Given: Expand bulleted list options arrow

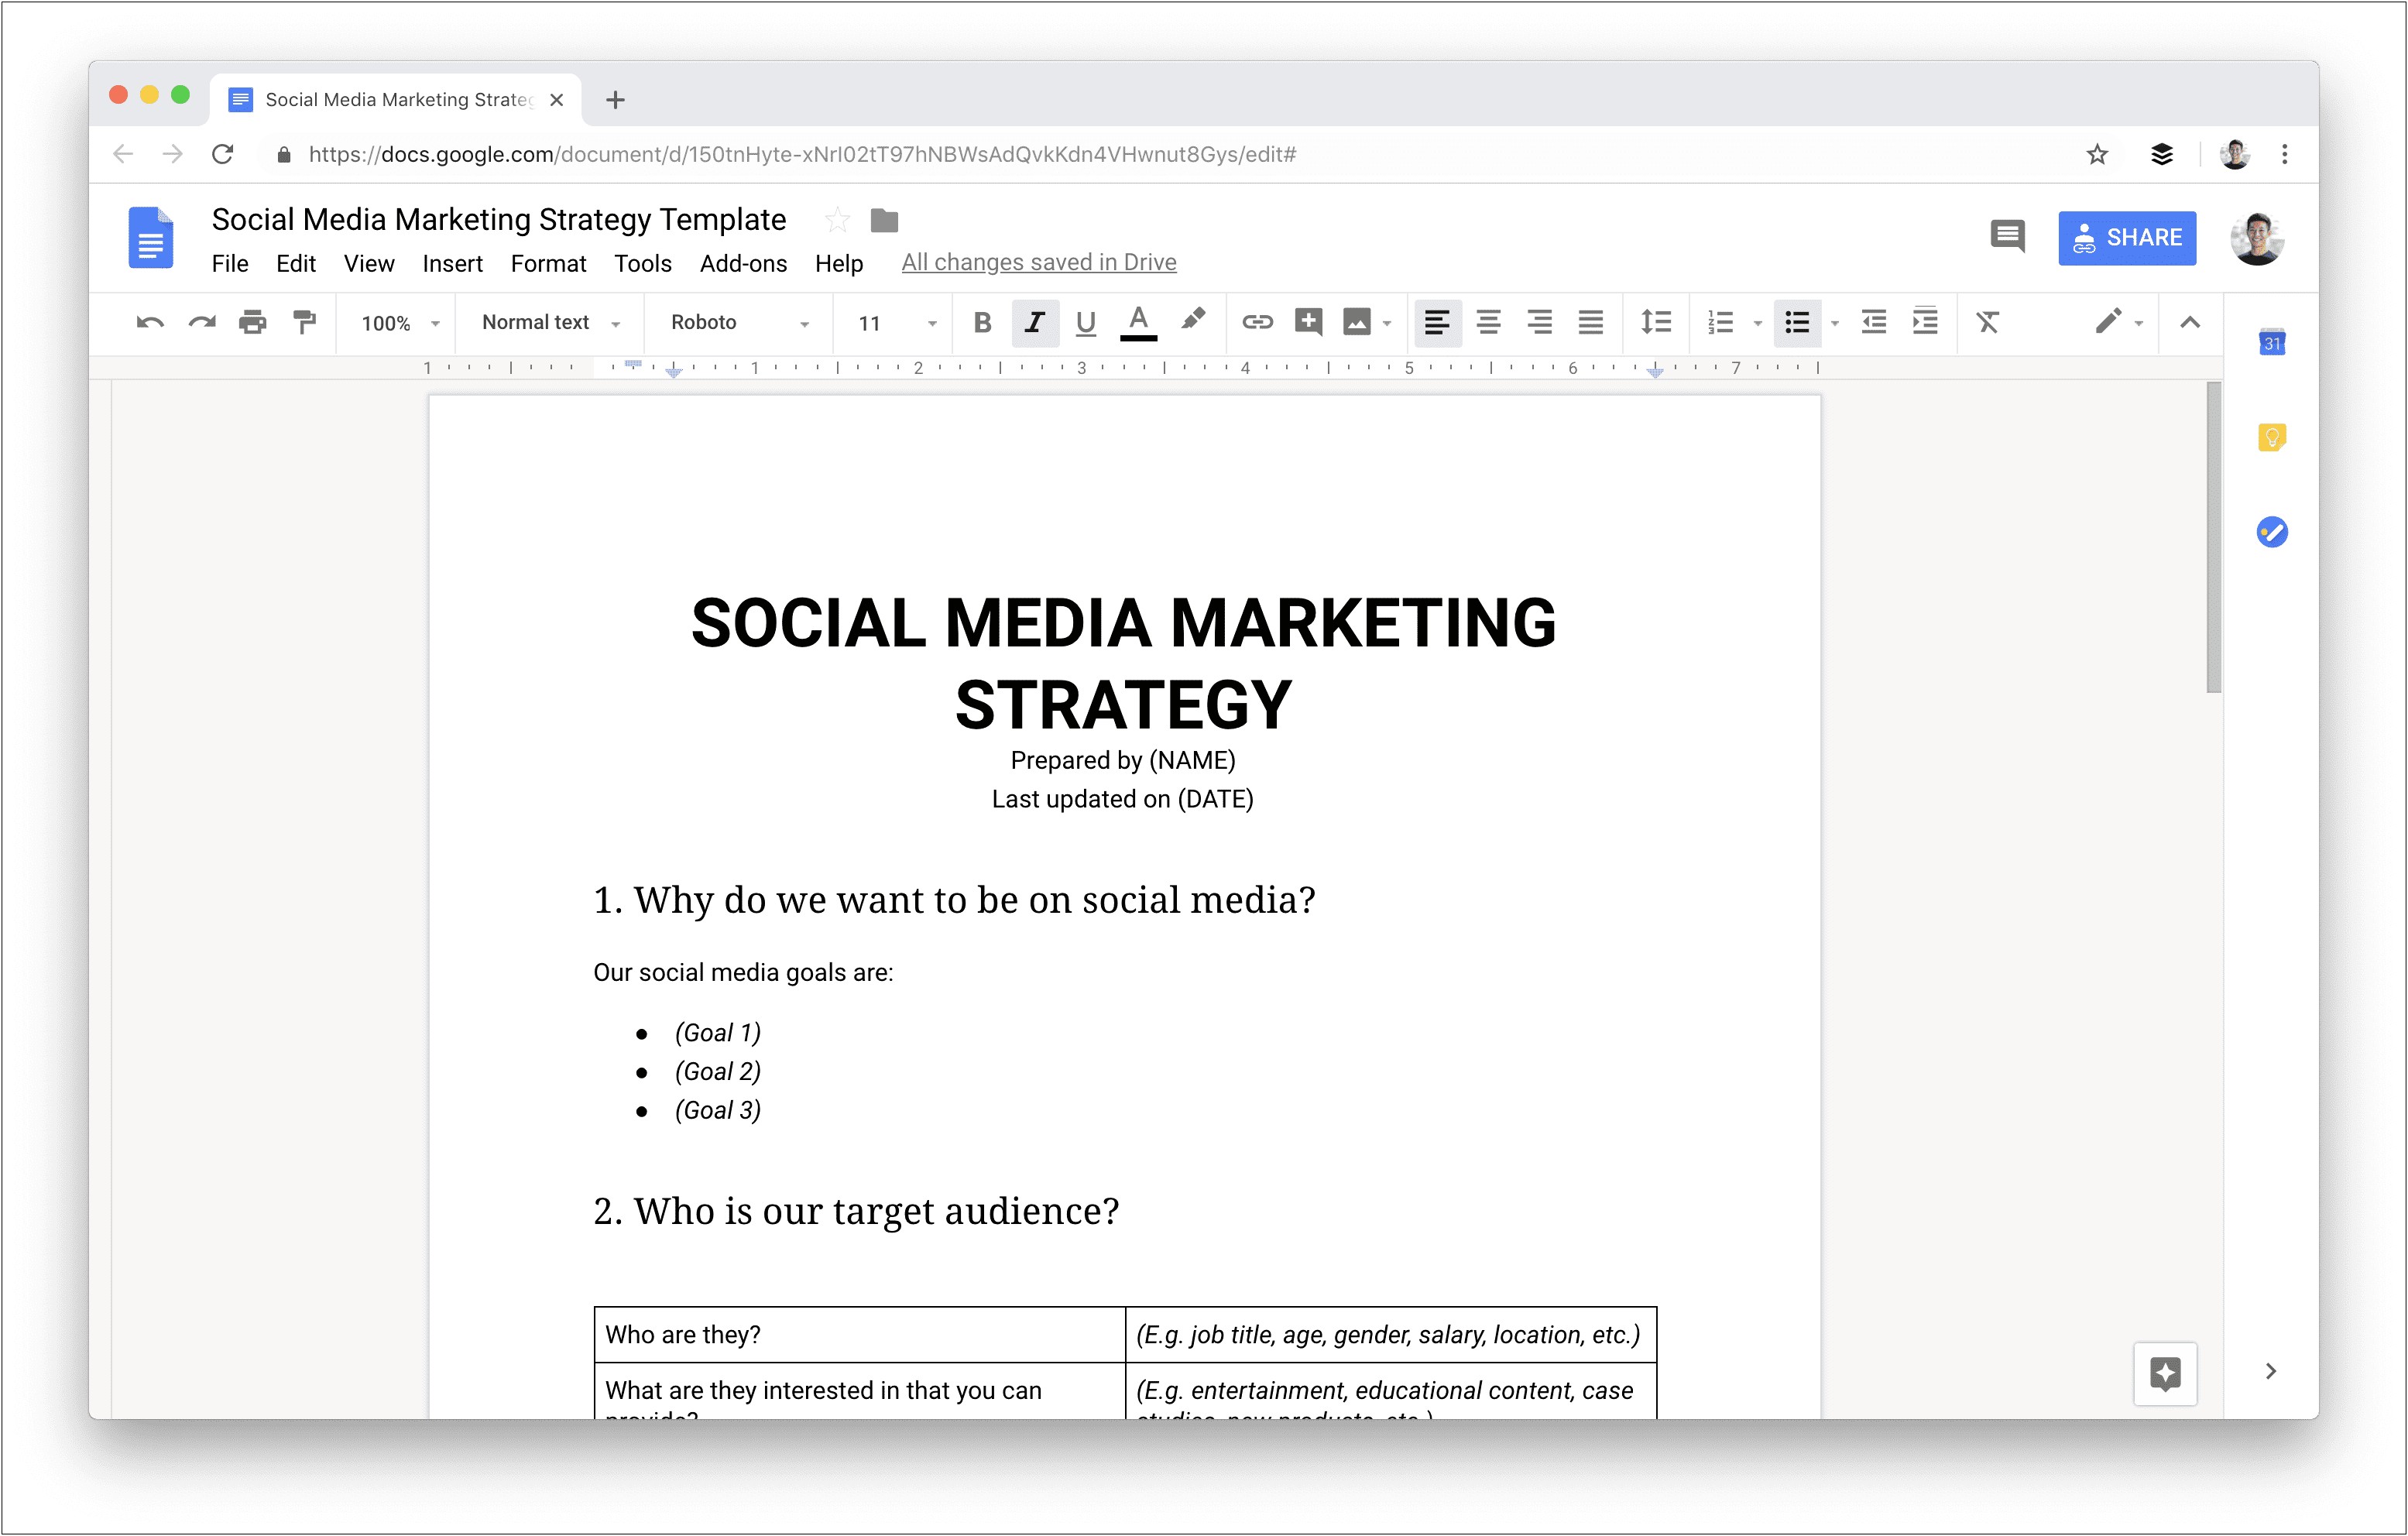Looking at the screenshot, I should tap(1834, 323).
